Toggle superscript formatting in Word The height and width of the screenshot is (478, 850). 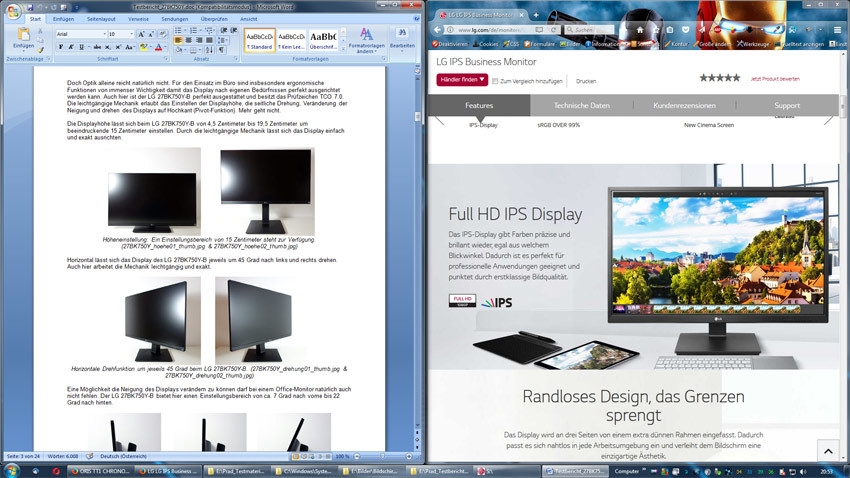(x=118, y=48)
